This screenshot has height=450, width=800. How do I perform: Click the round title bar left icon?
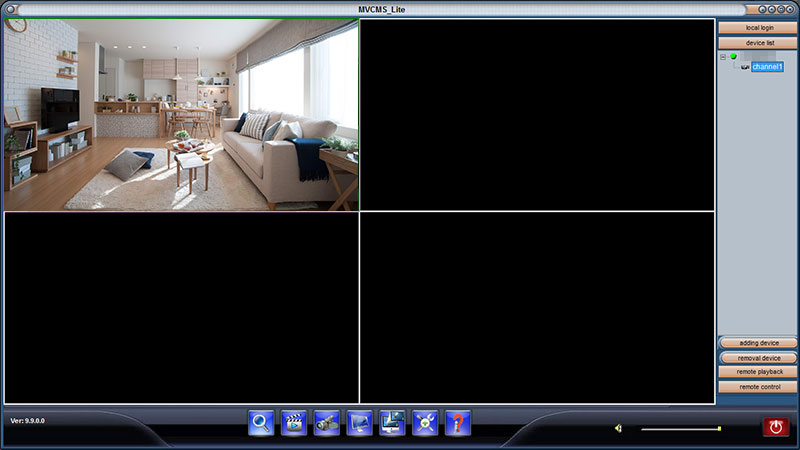11,9
